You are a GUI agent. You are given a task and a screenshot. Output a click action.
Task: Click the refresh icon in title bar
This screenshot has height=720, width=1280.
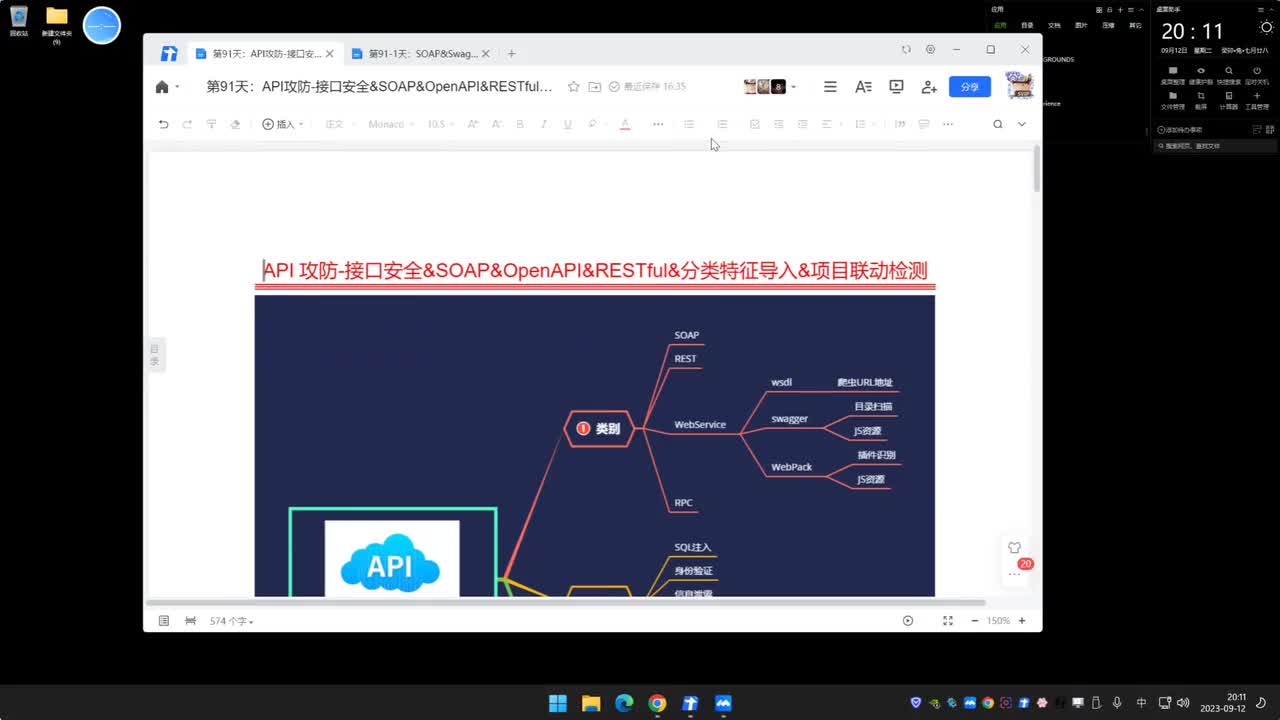906,49
